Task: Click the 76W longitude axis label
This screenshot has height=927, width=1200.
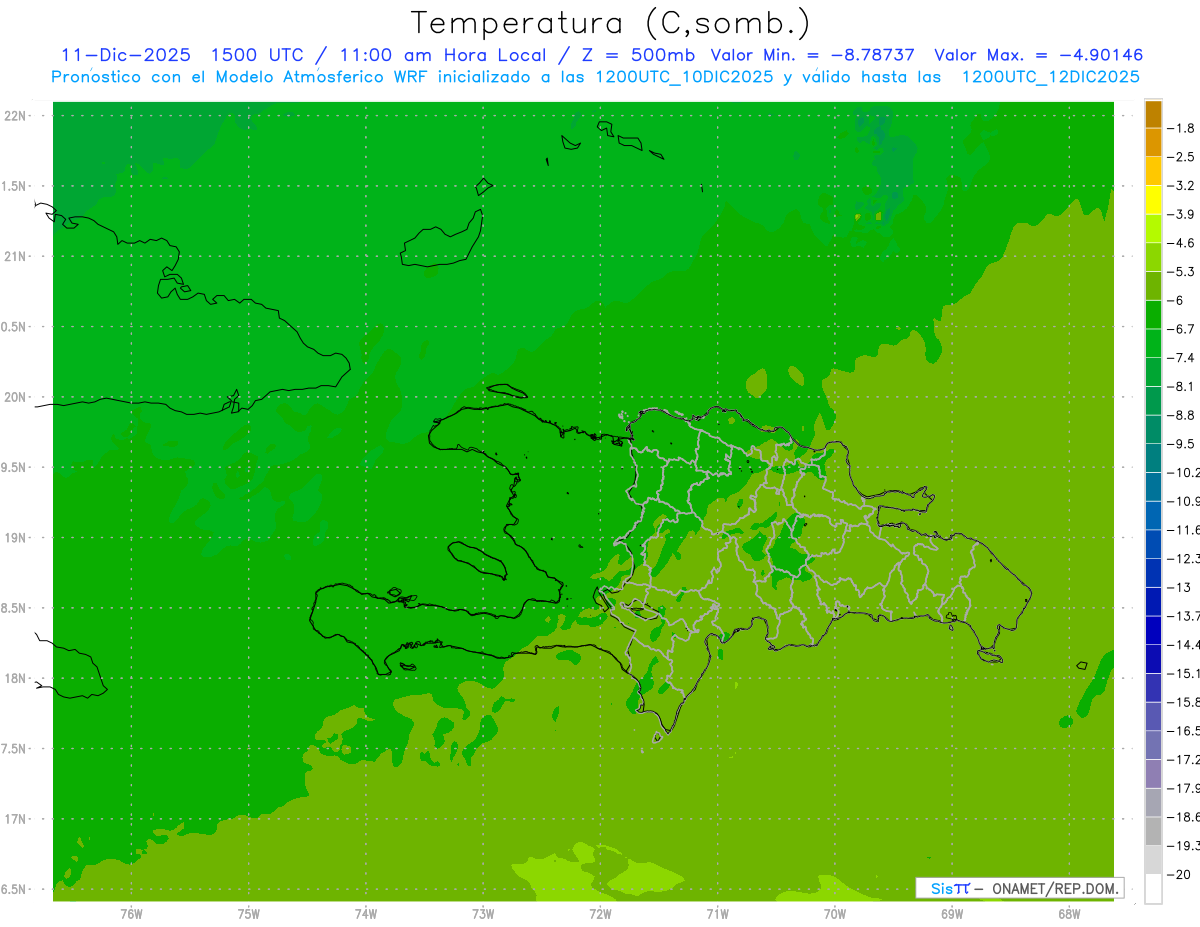Action: [x=131, y=914]
